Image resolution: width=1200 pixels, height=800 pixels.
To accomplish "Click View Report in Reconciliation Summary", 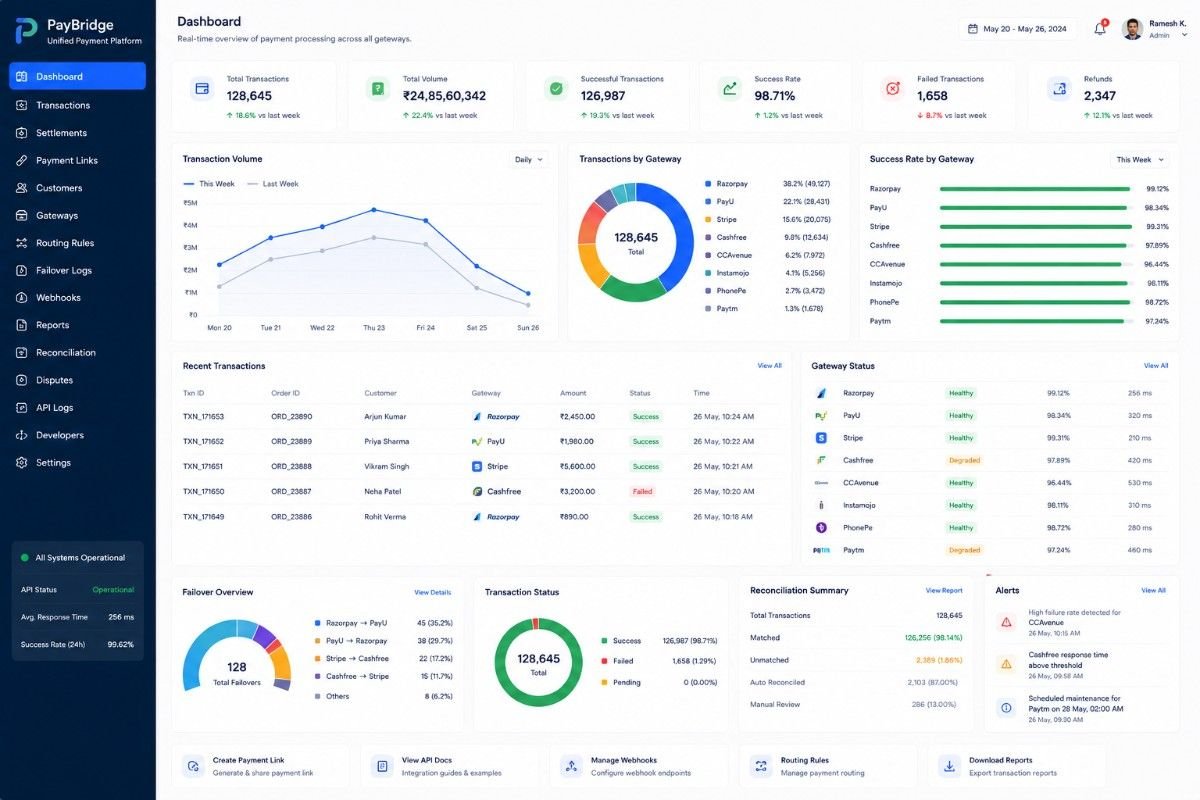I will [944, 591].
